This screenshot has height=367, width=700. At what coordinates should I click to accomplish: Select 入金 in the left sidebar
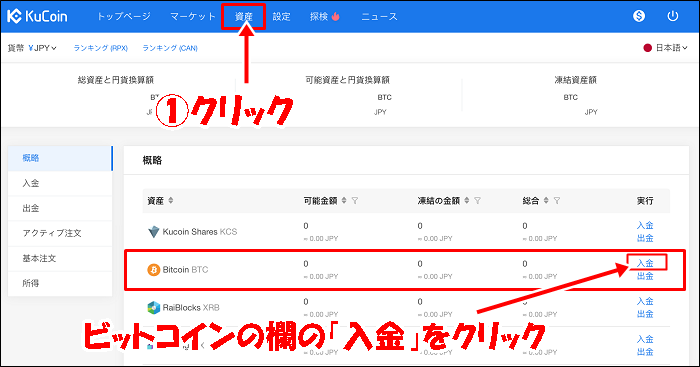pyautogui.click(x=60, y=183)
